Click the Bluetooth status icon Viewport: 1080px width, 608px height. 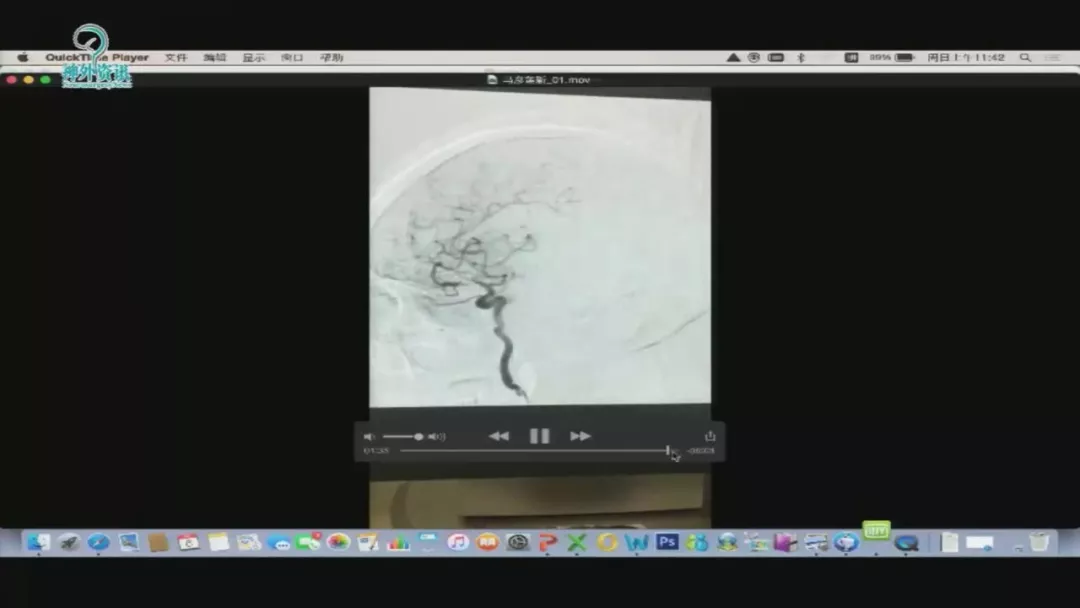[x=801, y=58]
